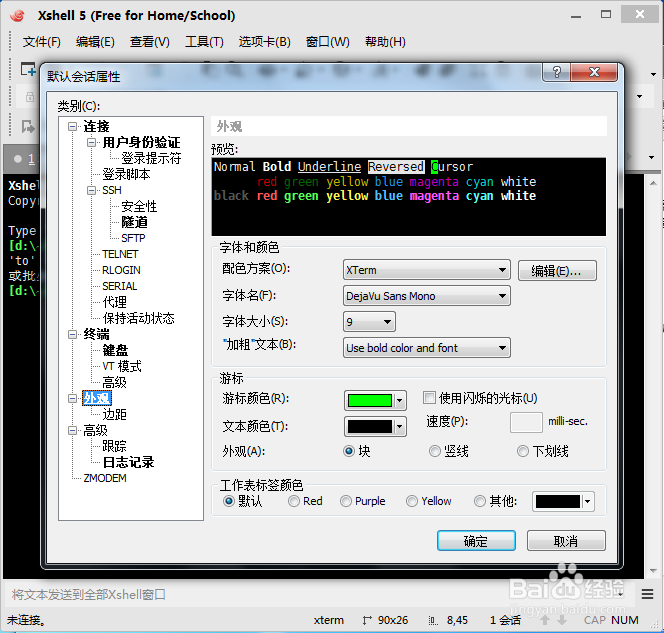664x633 pixels.
Task: Select Red tab color radio
Action: 294,501
